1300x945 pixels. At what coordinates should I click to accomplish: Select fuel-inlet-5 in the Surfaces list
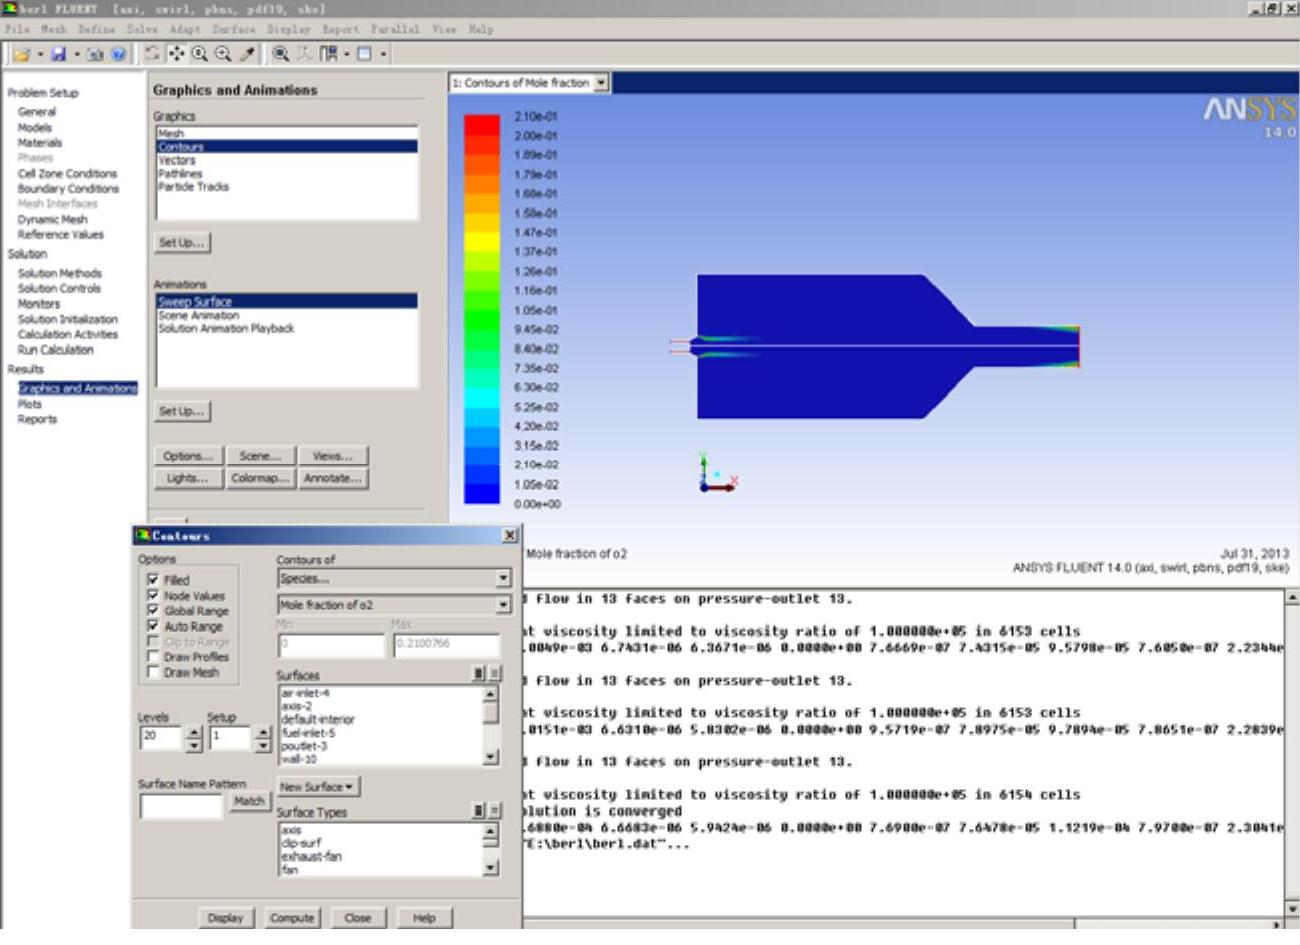(x=308, y=733)
